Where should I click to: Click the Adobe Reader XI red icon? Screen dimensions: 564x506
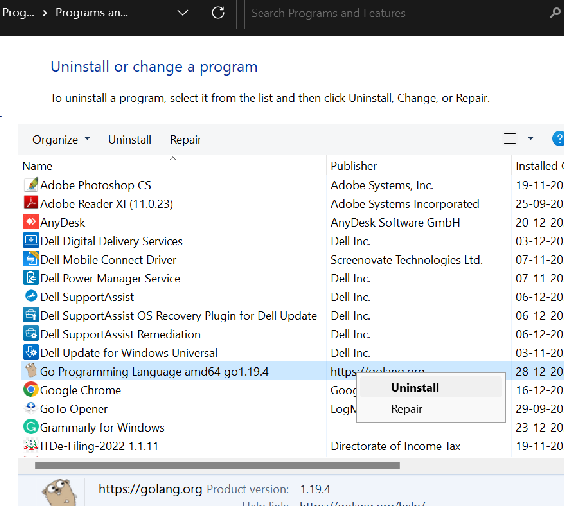[31, 203]
